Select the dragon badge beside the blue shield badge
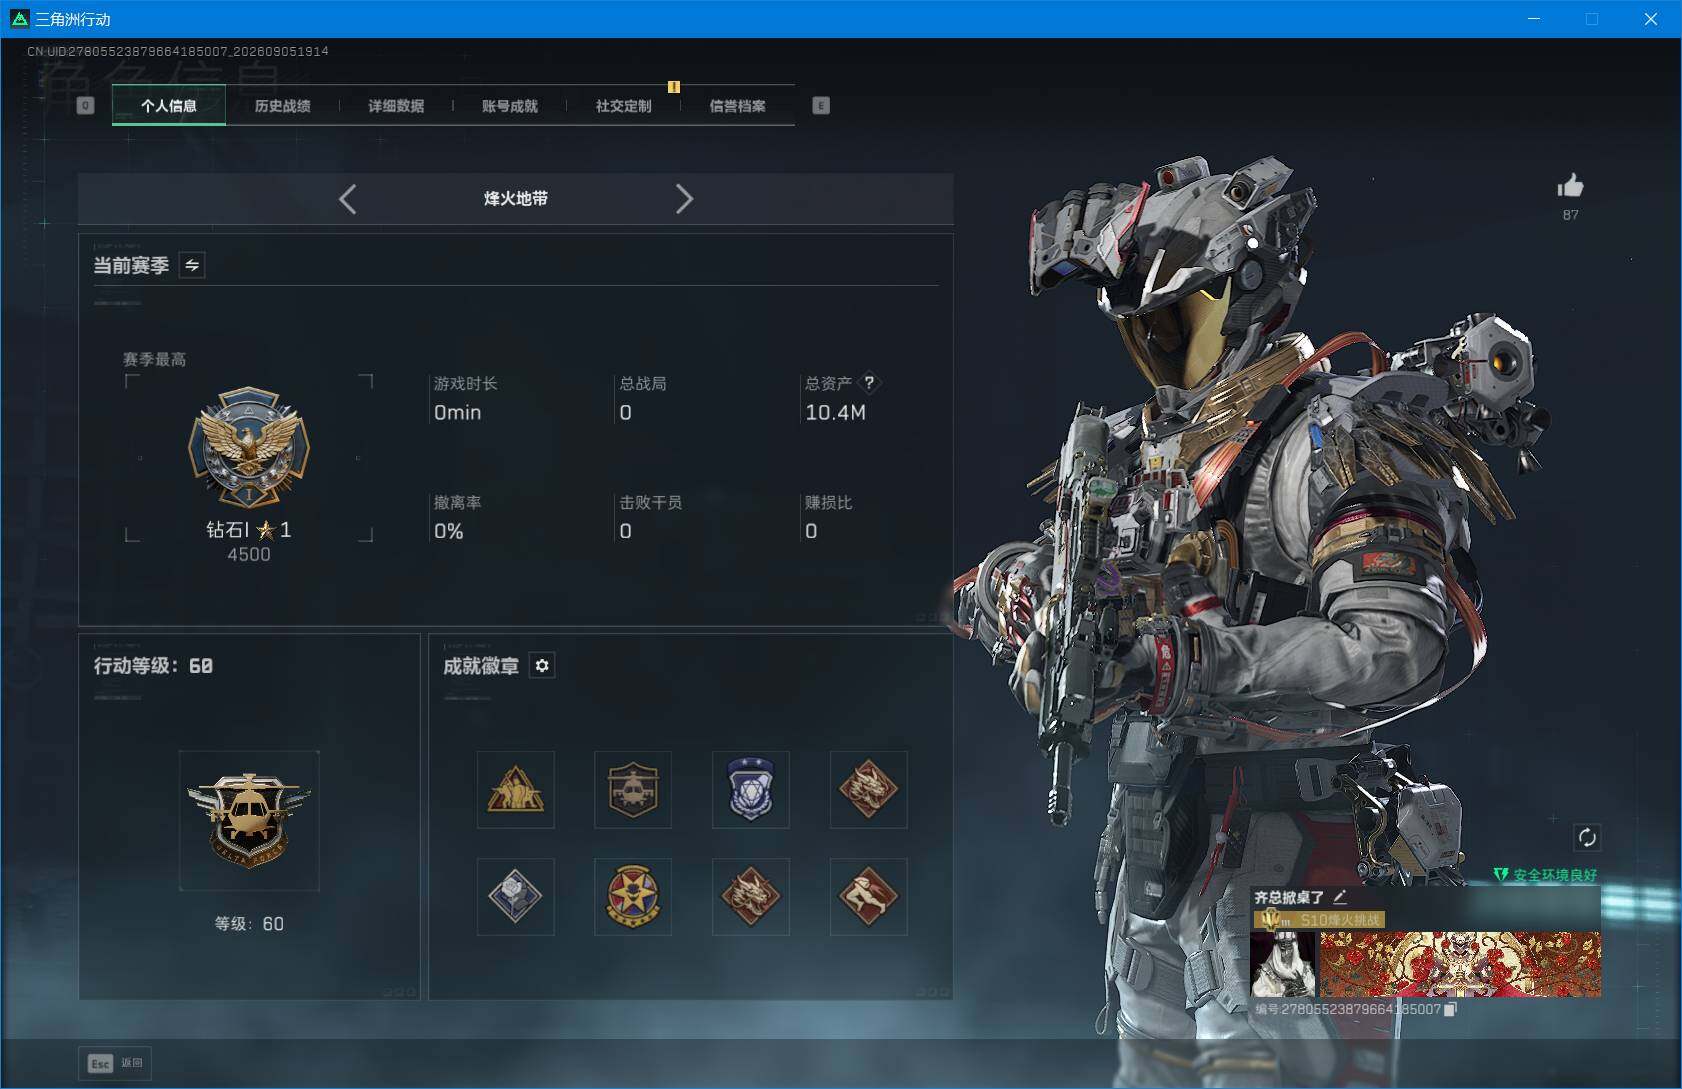 pyautogui.click(x=869, y=790)
